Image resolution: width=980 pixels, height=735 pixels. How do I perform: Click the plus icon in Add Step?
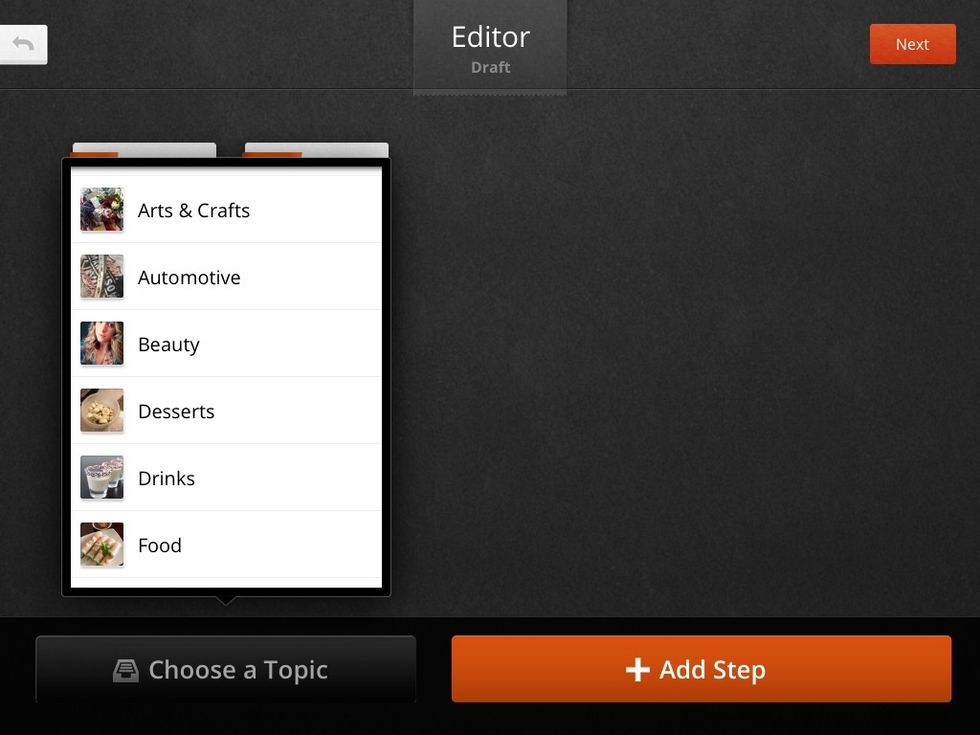(x=638, y=670)
